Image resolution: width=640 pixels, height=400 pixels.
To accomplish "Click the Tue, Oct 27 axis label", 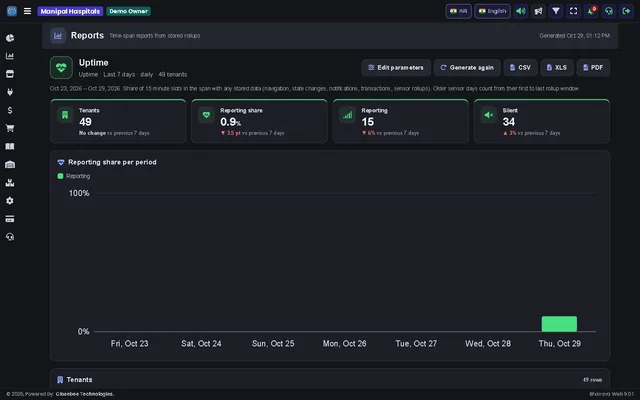I will coord(416,344).
